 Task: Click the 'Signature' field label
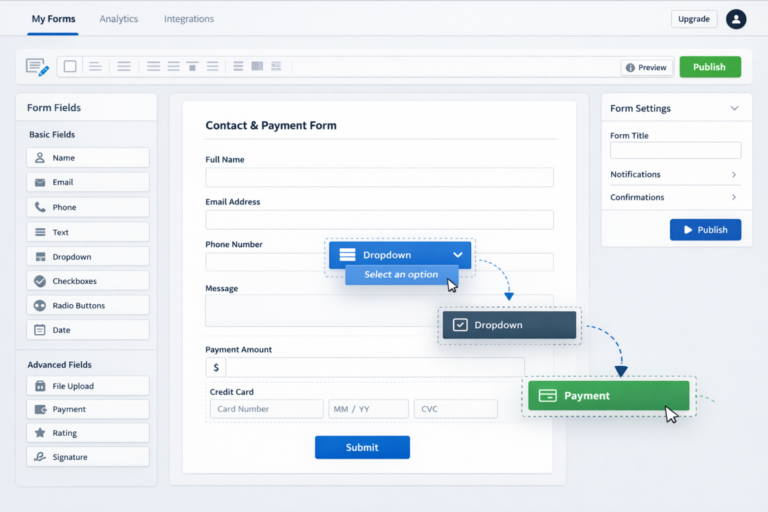[70, 457]
